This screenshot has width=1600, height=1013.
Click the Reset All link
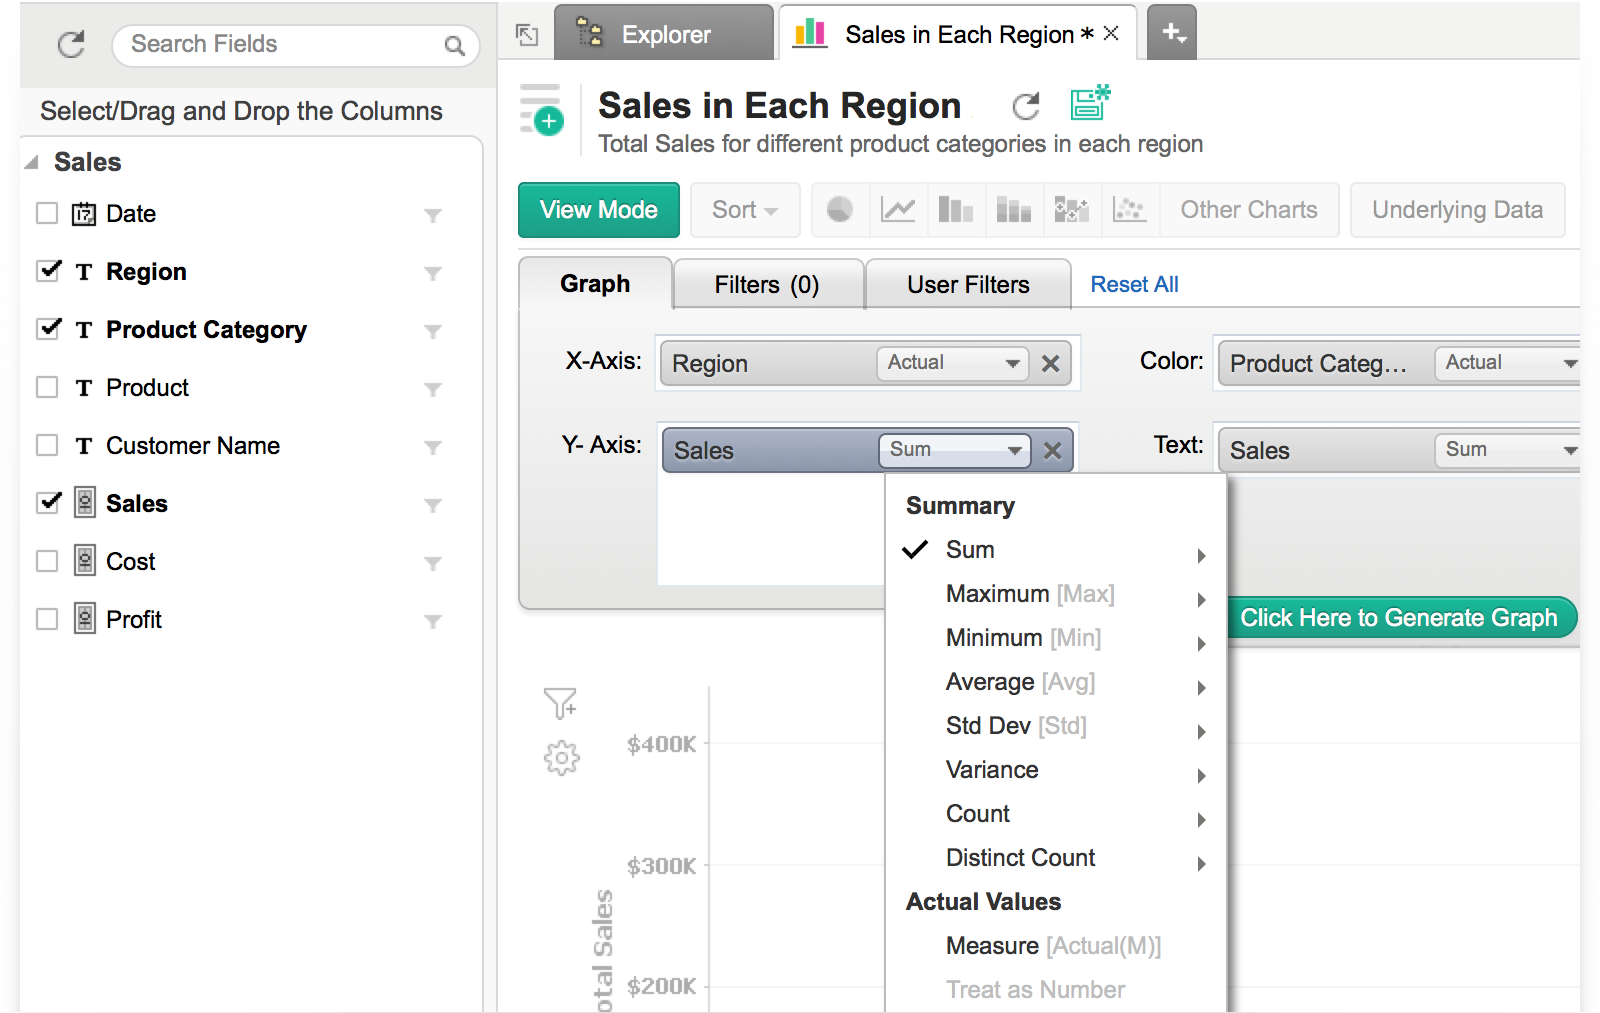coord(1134,285)
